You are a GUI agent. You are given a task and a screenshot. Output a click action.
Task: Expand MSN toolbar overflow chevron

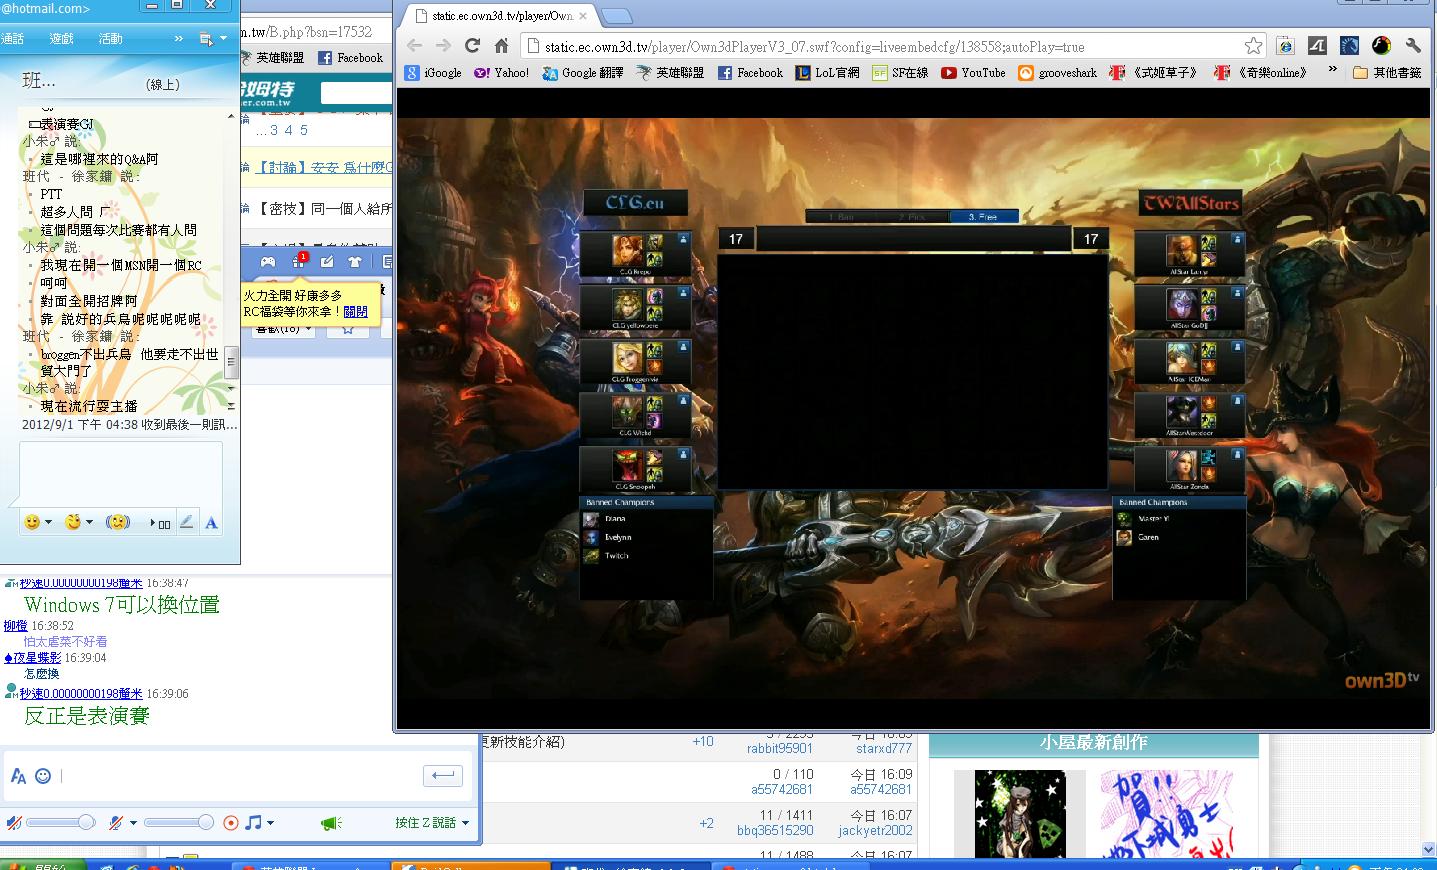tap(178, 39)
